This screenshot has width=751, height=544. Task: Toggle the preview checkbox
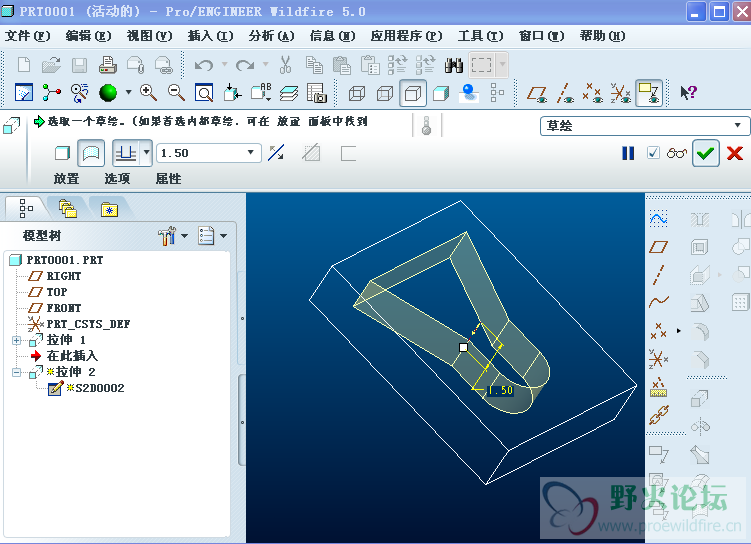pos(653,153)
